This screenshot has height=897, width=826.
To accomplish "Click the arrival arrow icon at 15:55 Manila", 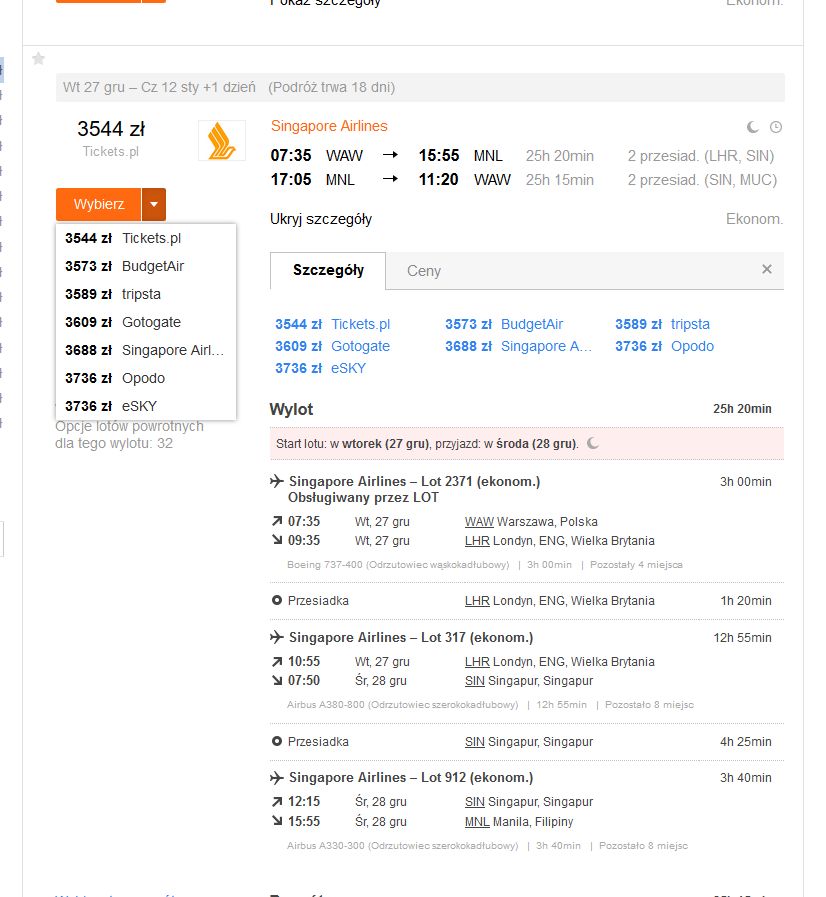I will tap(277, 821).
